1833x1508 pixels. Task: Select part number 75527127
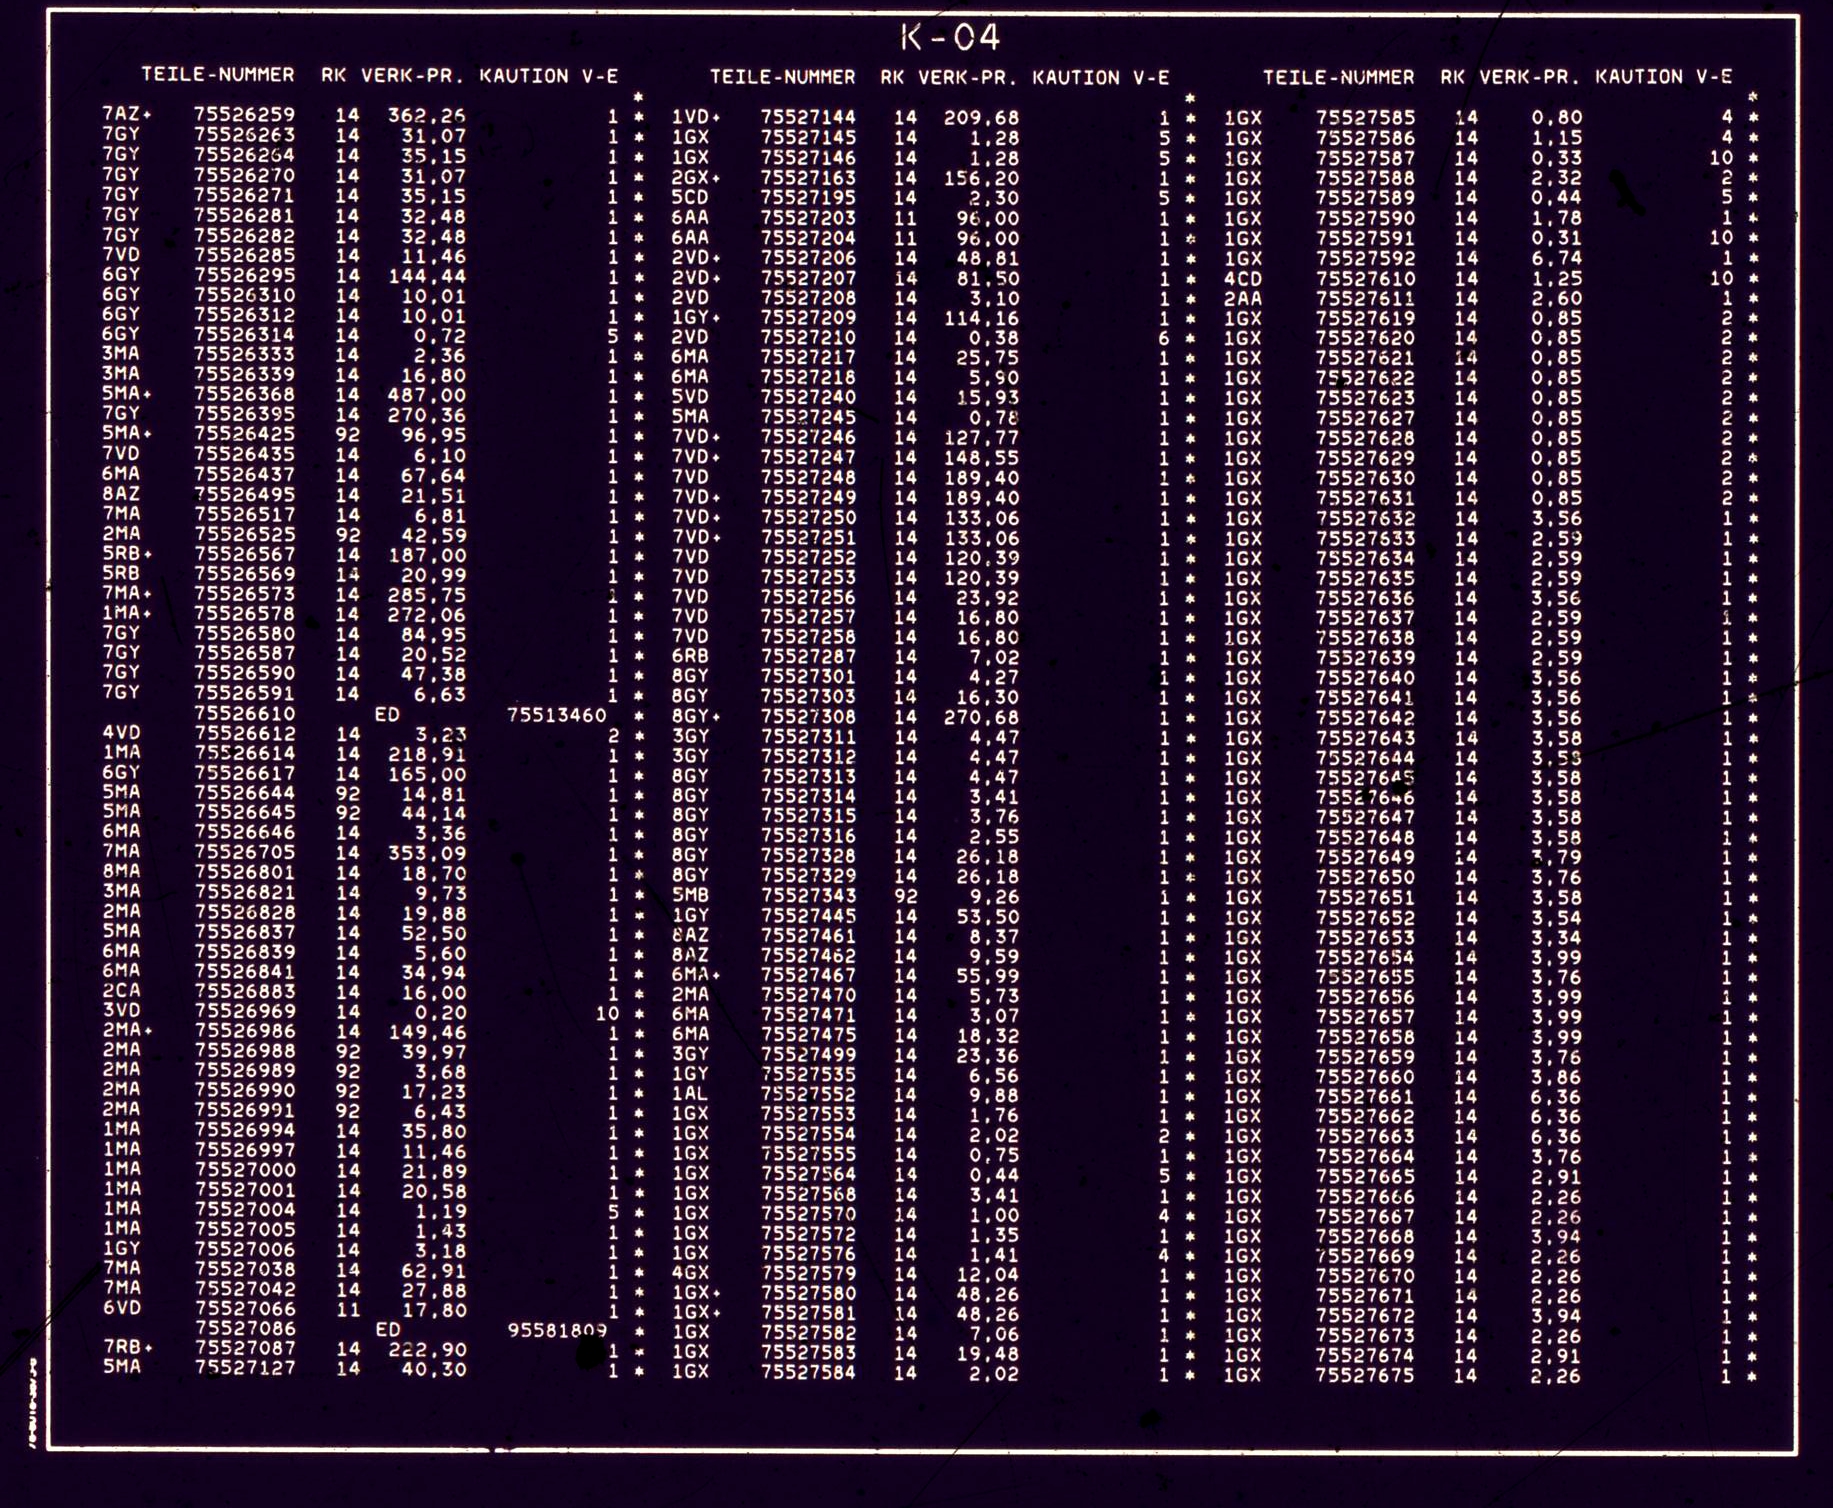pos(245,1368)
